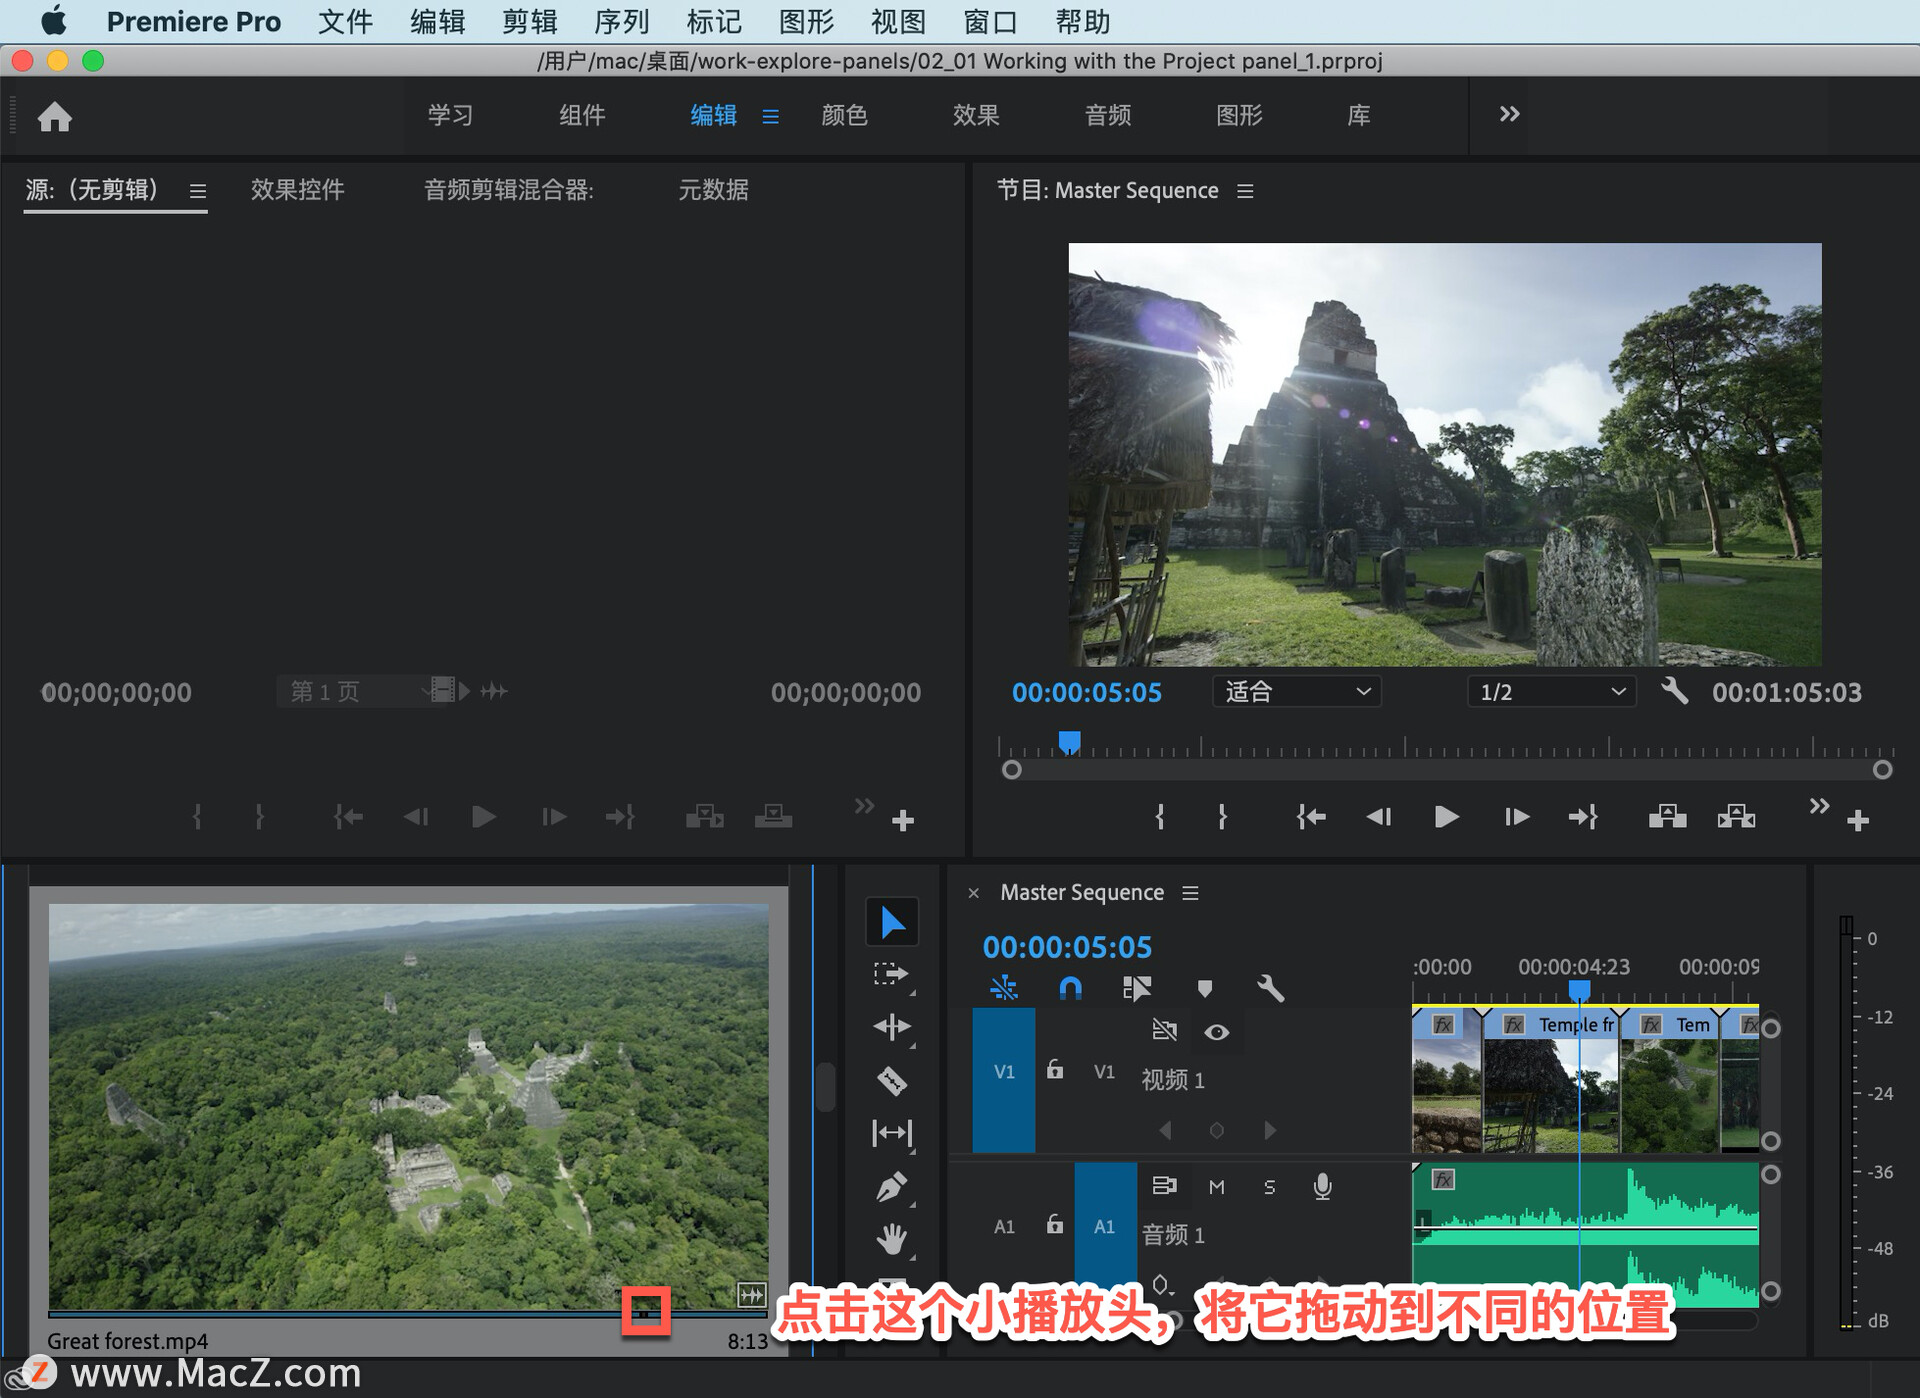Open Source Monitor button editor plus
This screenshot has height=1398, width=1920.
coord(903,821)
